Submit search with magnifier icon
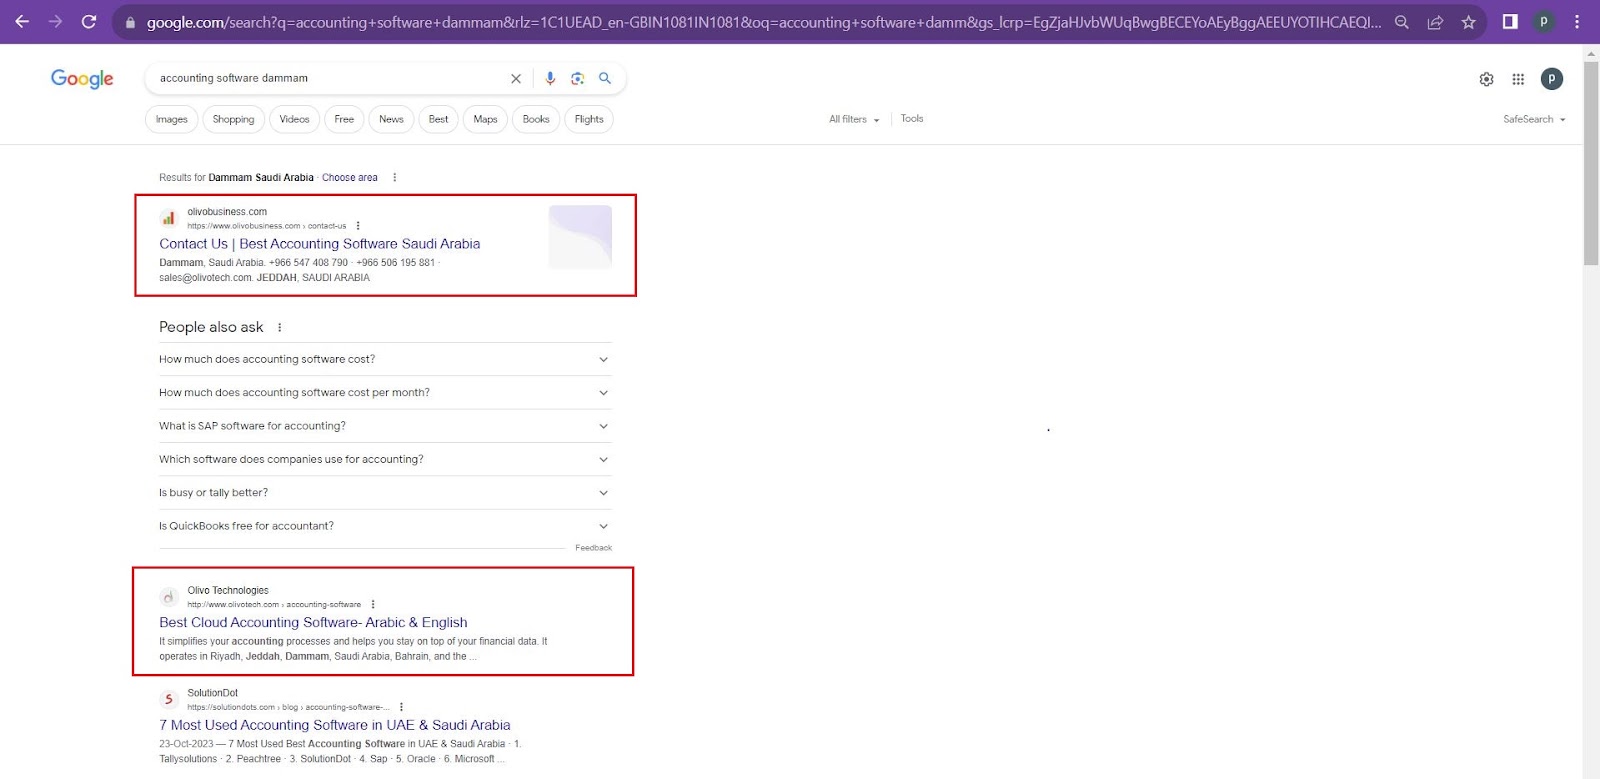Viewport: 1600px width, 779px height. tap(605, 78)
